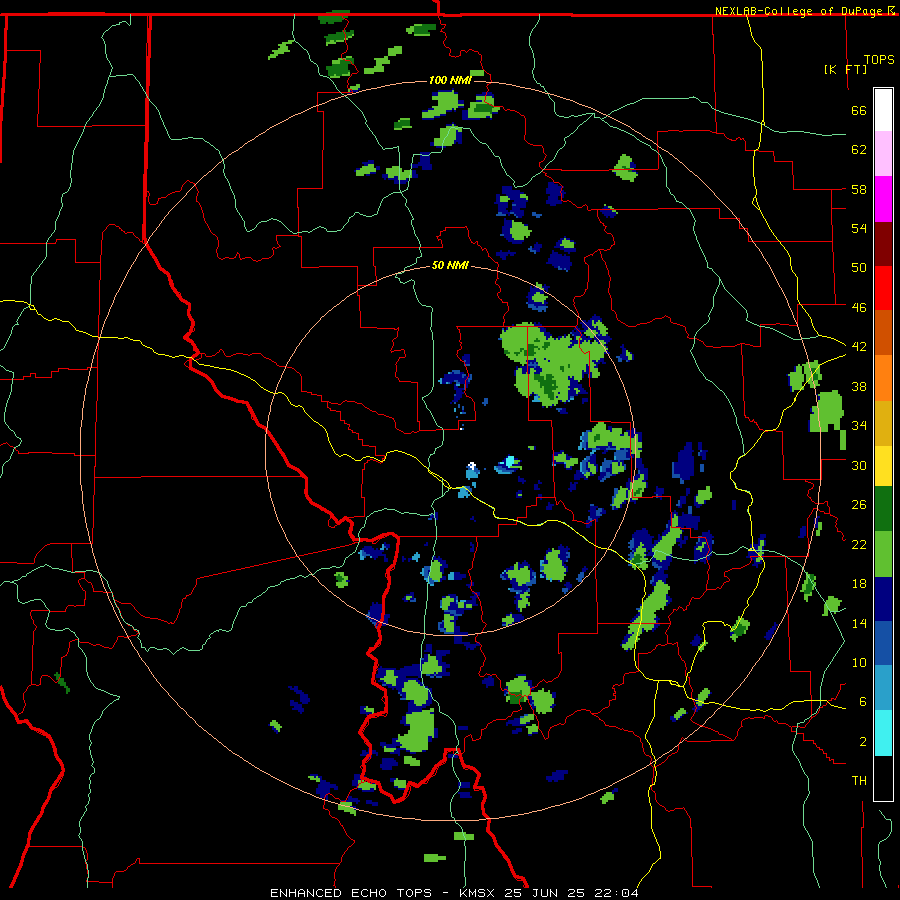Viewport: 900px width, 900px height.
Task: Click the black TH swatch at scale bottom
Action: (x=883, y=778)
